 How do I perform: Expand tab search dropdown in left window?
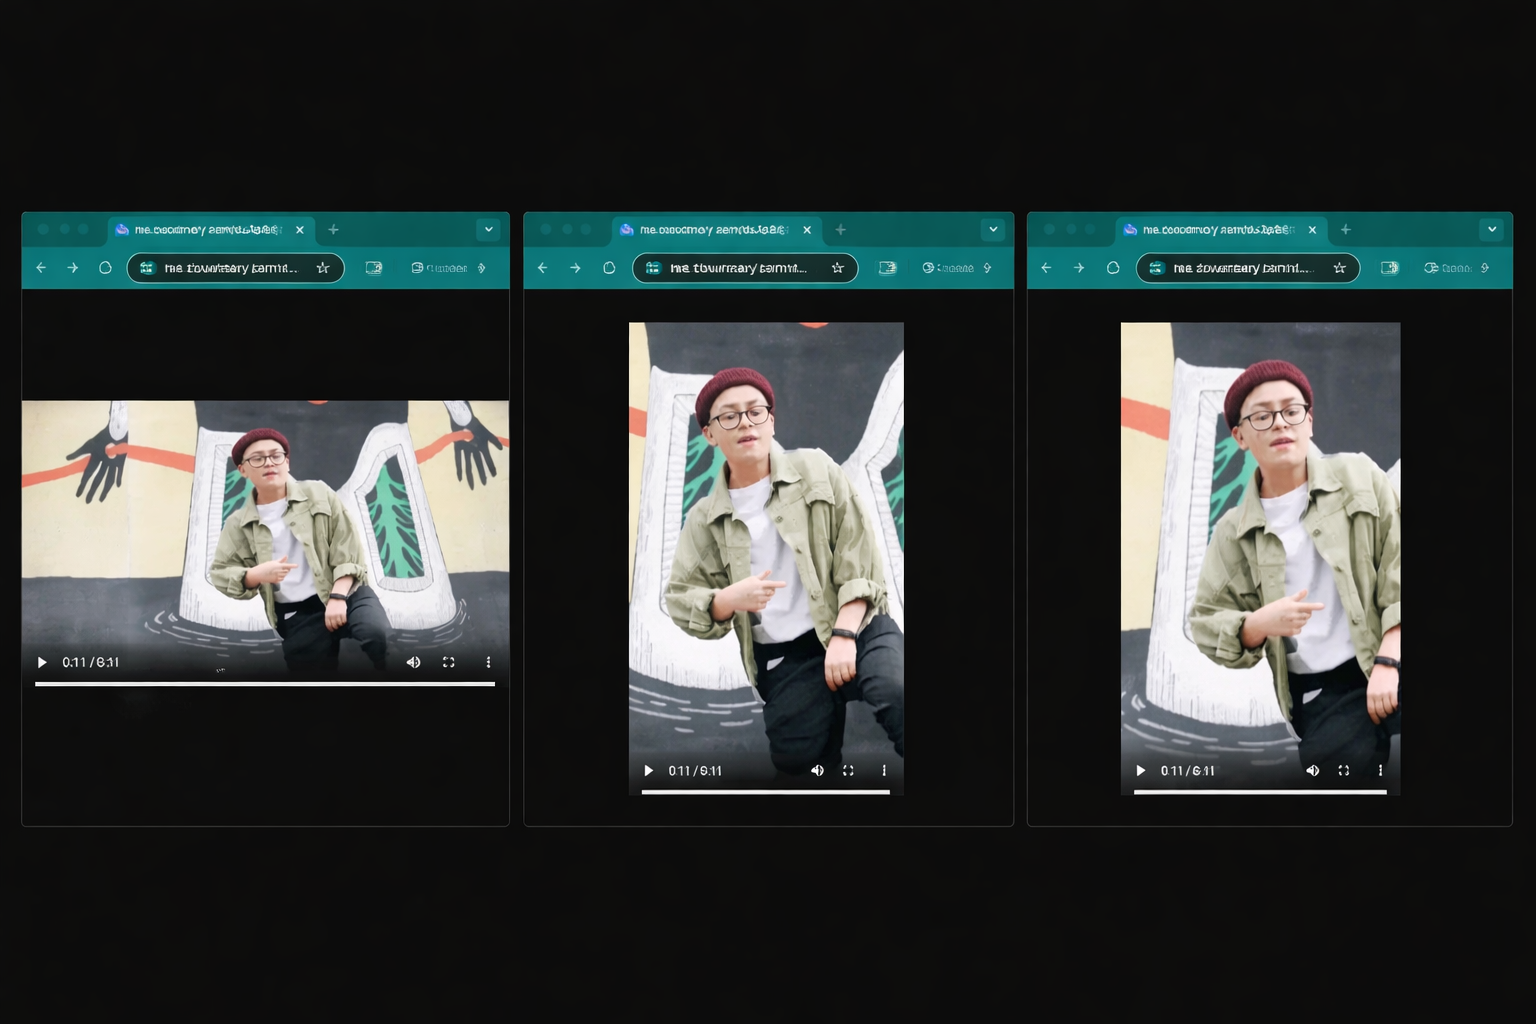pyautogui.click(x=488, y=230)
